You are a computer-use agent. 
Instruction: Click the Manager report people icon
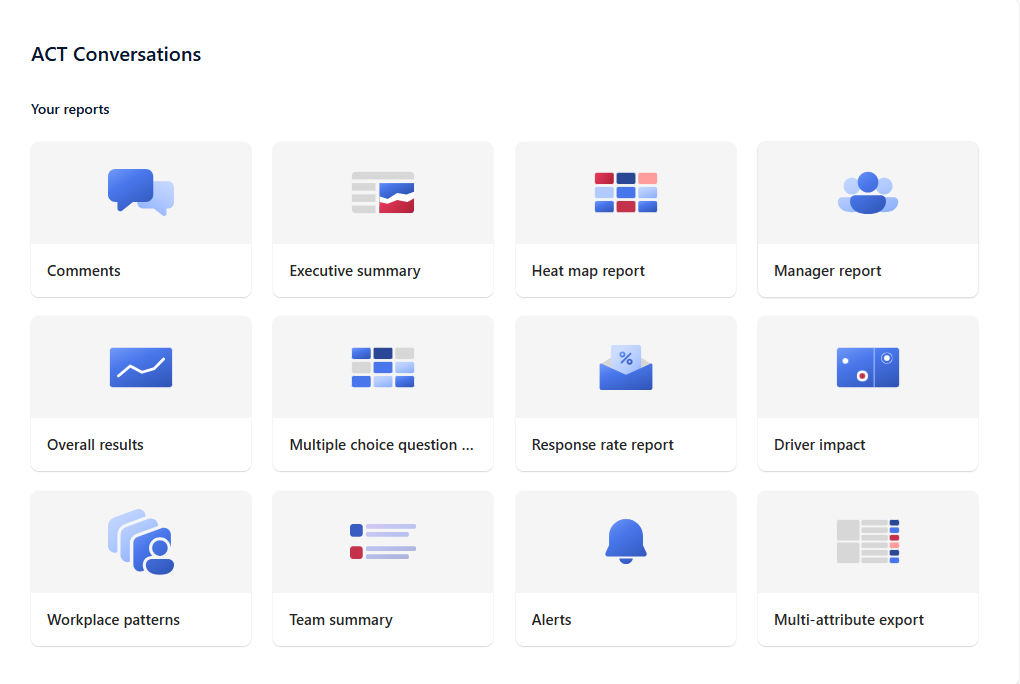[x=867, y=192]
